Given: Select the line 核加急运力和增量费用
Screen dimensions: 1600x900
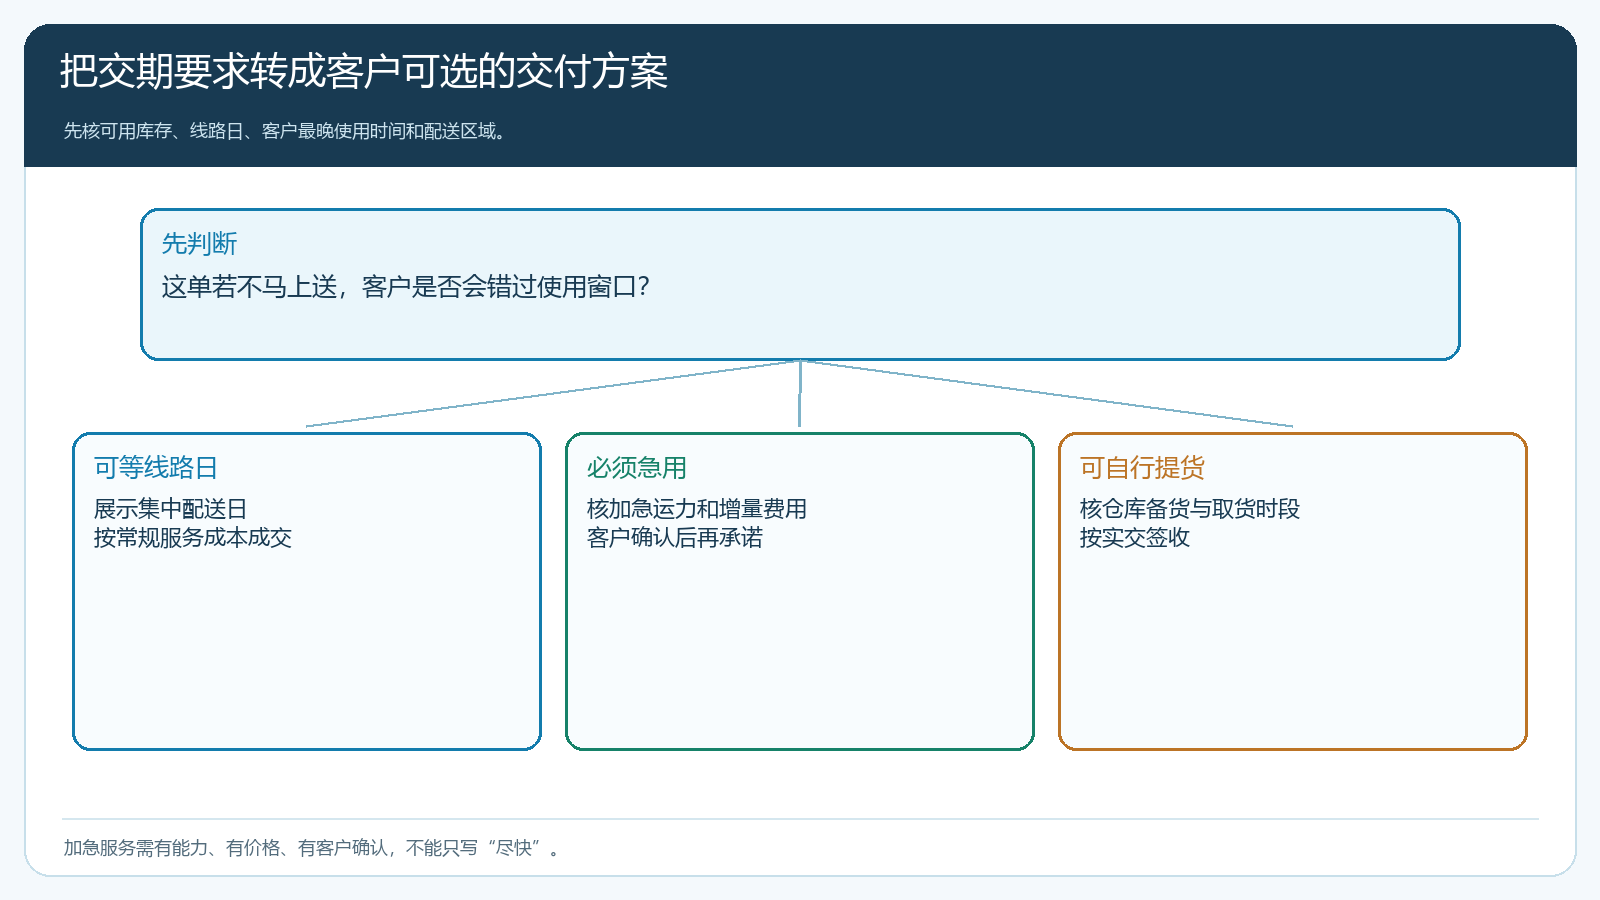Looking at the screenshot, I should [696, 509].
